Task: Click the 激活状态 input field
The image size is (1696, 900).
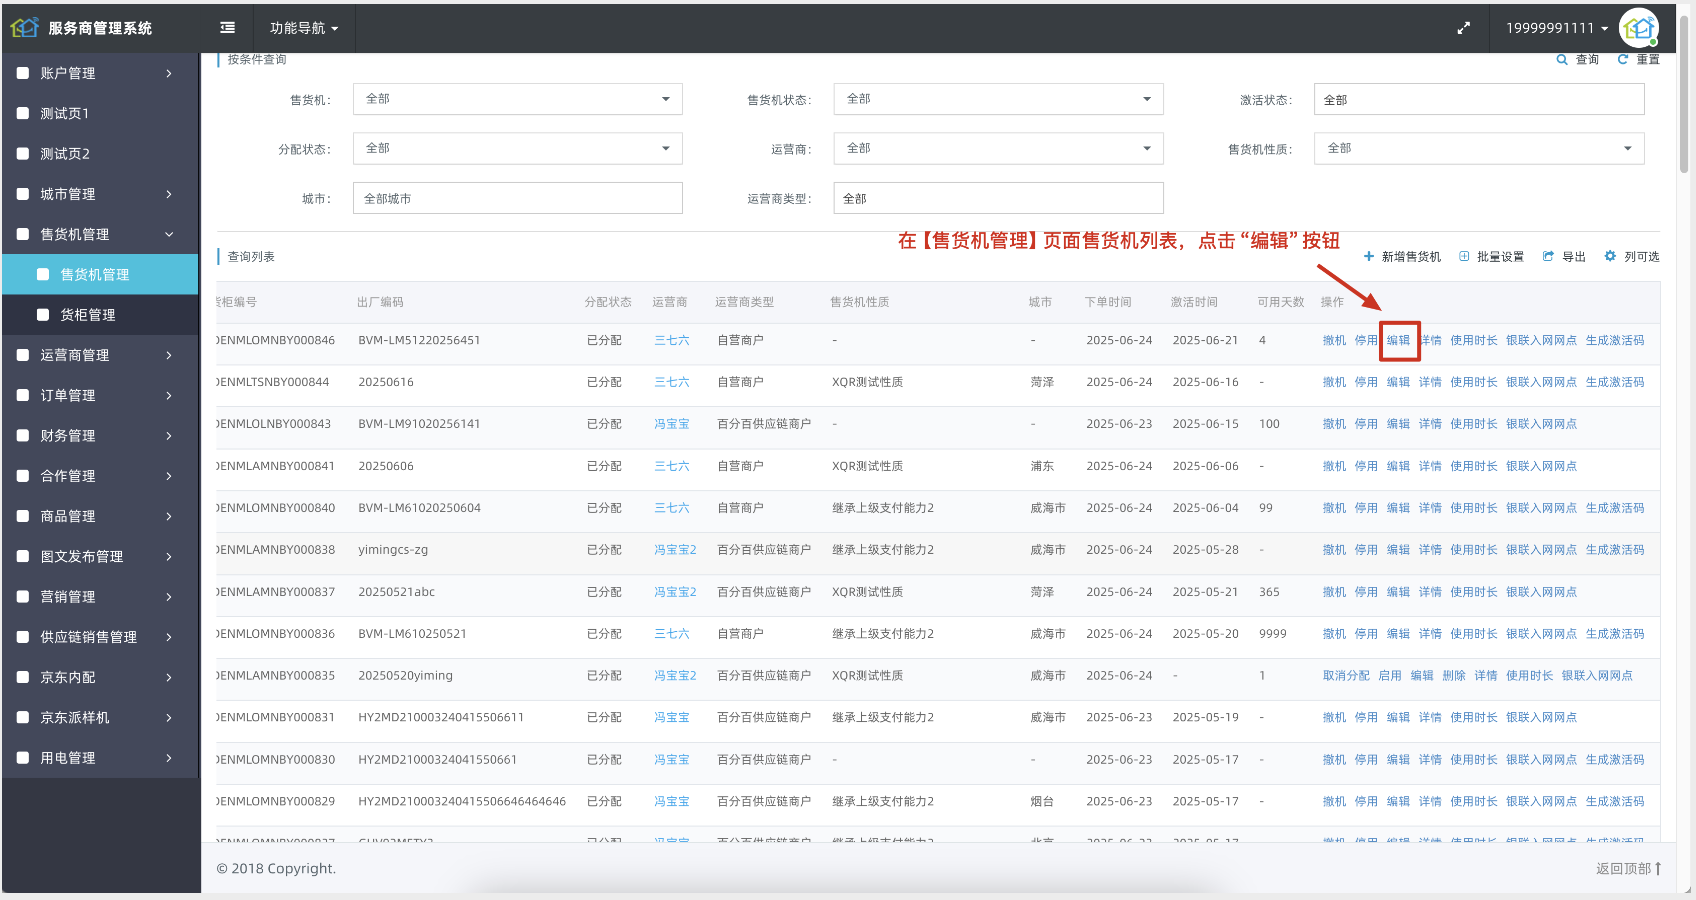Action: [1479, 99]
